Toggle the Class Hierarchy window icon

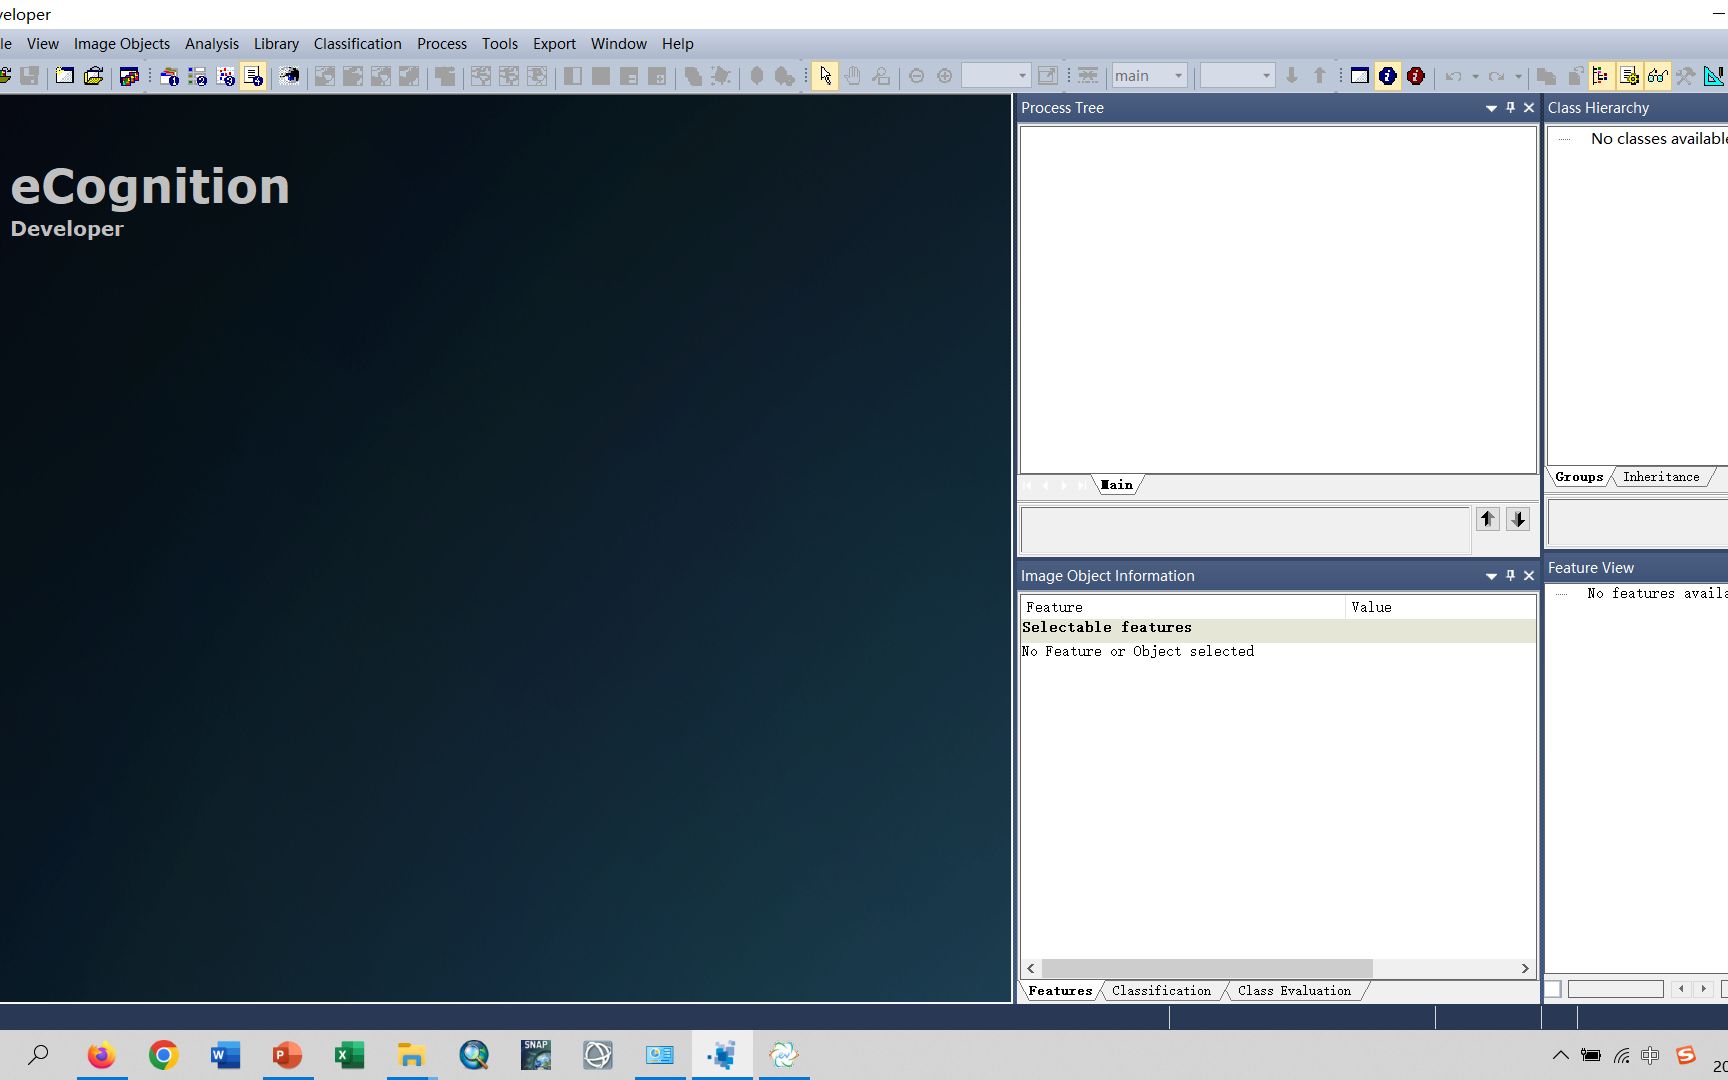point(1601,76)
